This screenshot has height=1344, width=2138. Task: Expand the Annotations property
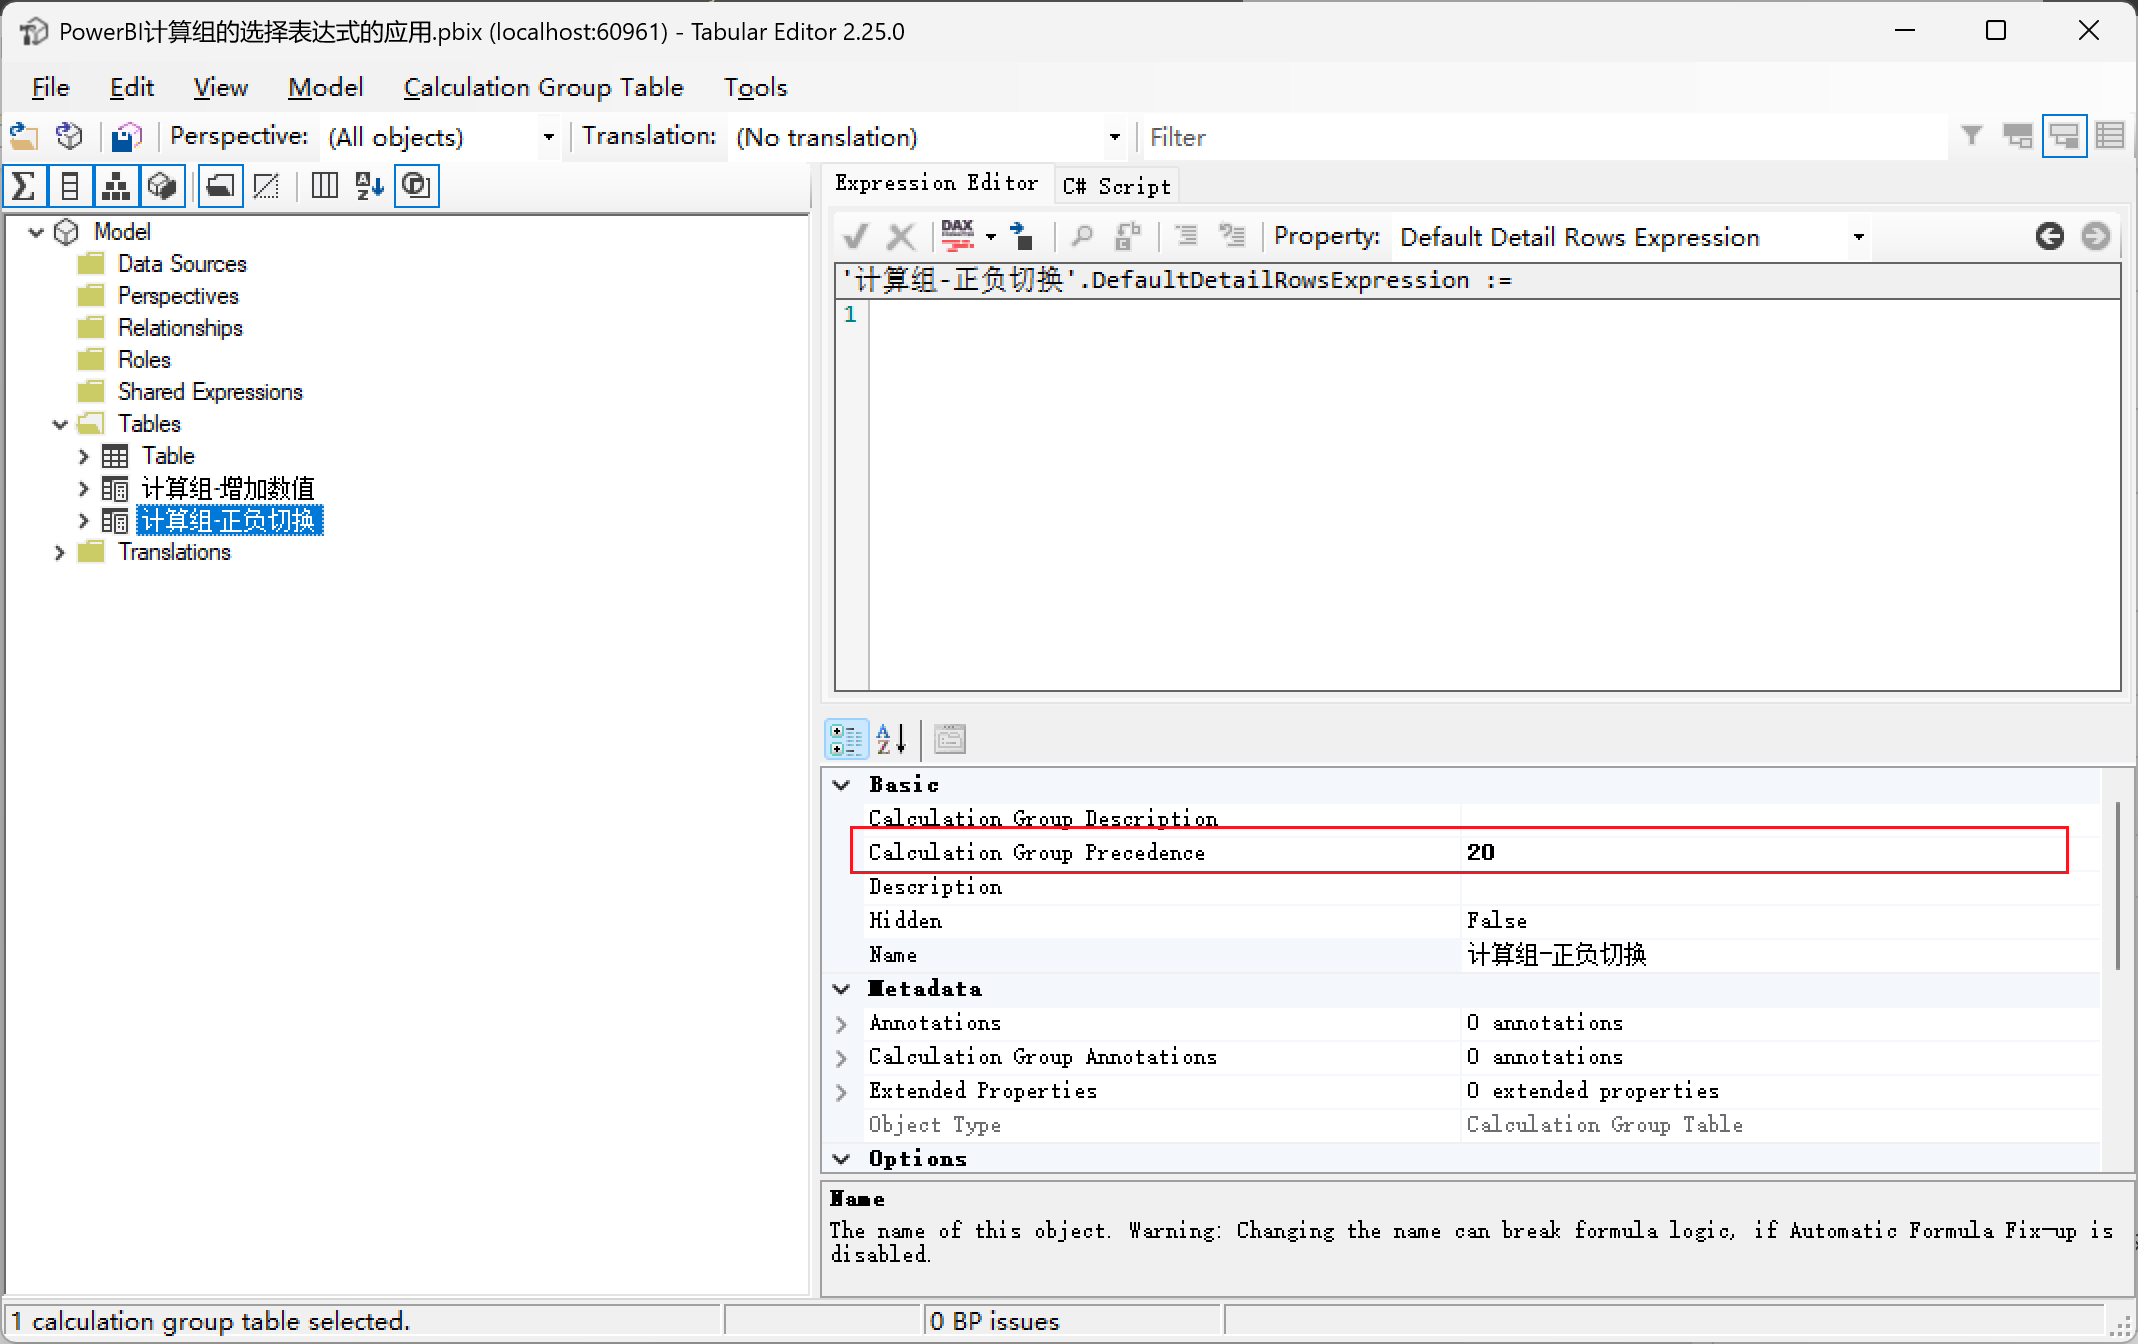point(842,1024)
